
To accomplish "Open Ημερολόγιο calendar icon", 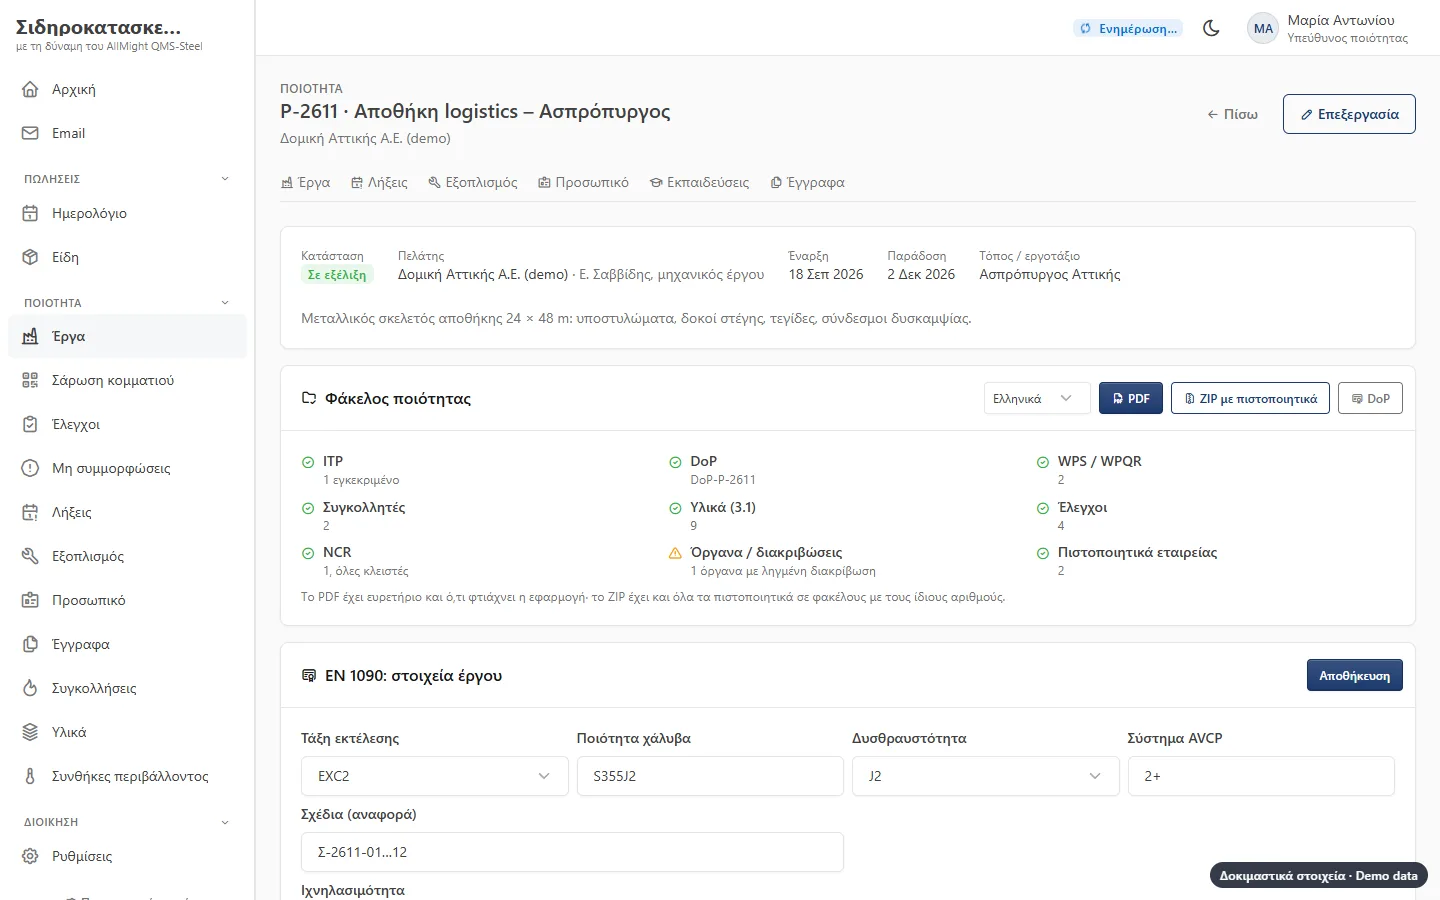I will click(x=30, y=213).
